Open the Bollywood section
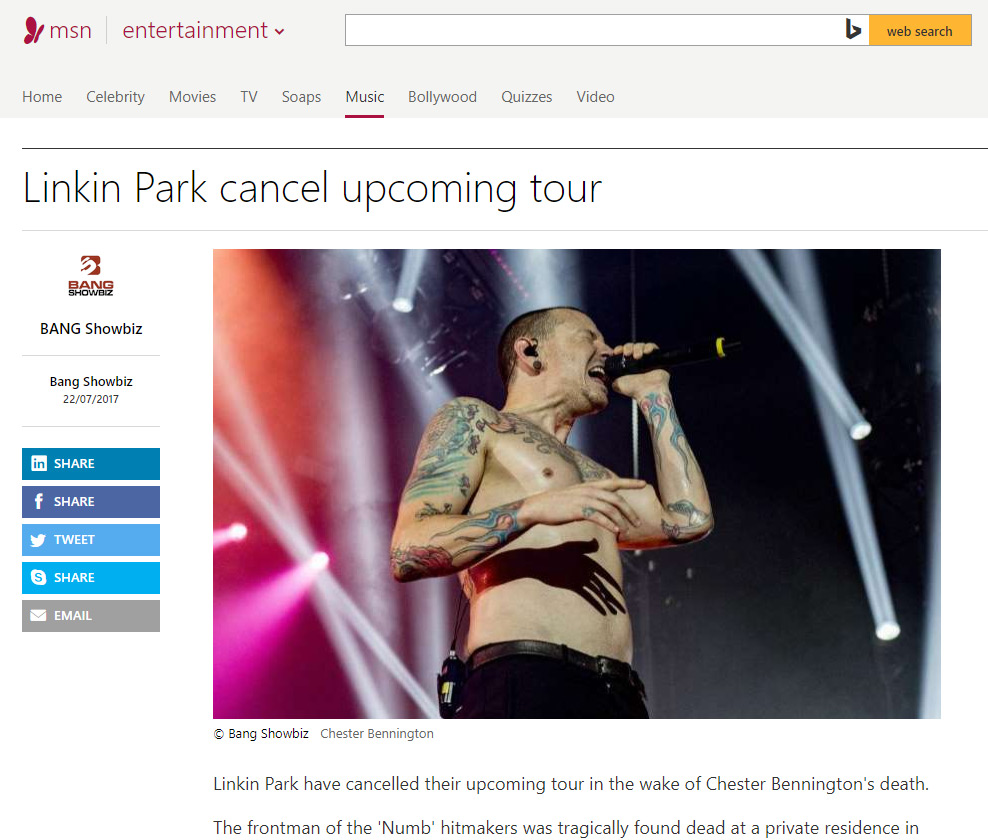This screenshot has width=988, height=840. (x=442, y=97)
